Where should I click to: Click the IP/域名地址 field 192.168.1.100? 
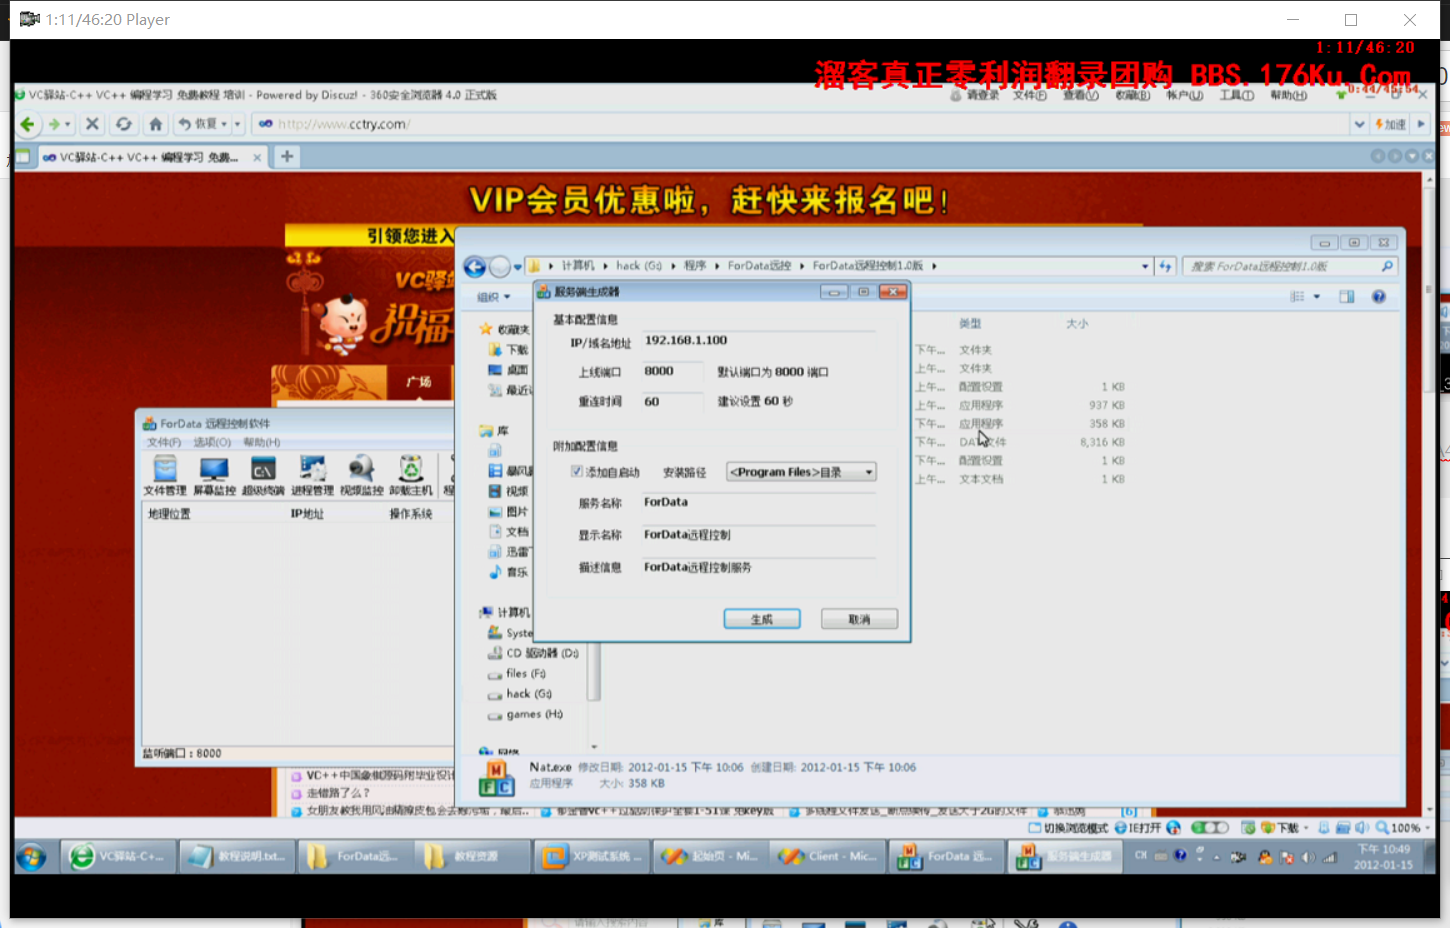click(x=758, y=341)
